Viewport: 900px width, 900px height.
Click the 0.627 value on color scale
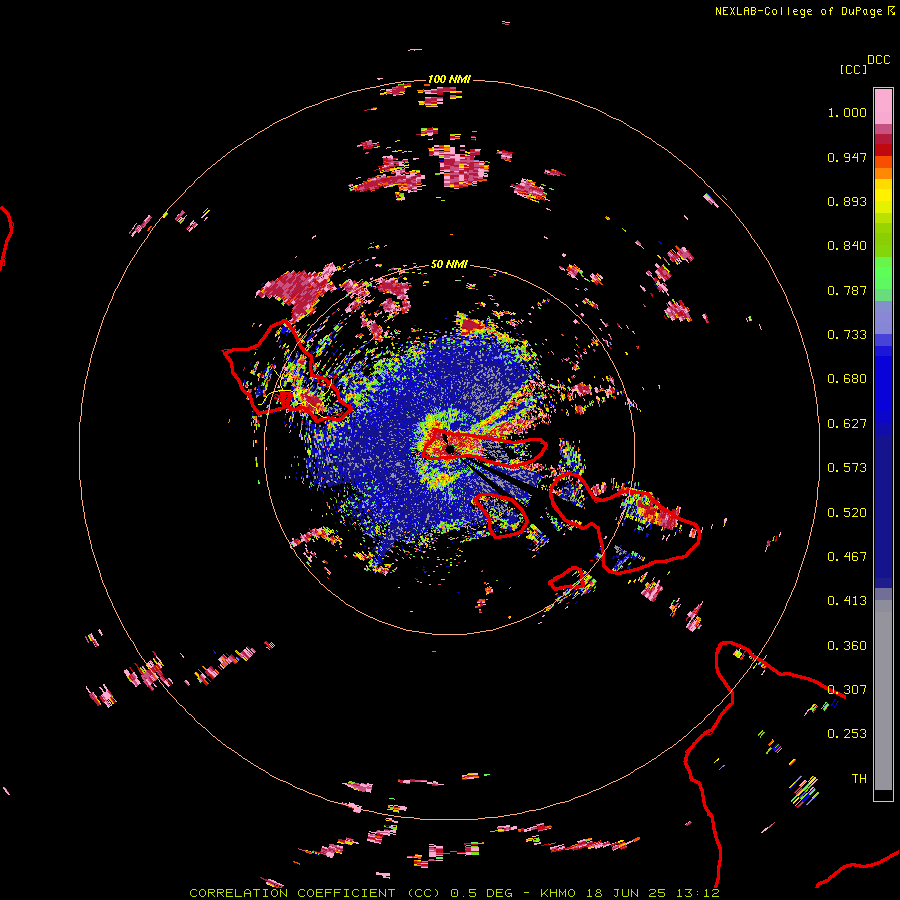[x=847, y=424]
